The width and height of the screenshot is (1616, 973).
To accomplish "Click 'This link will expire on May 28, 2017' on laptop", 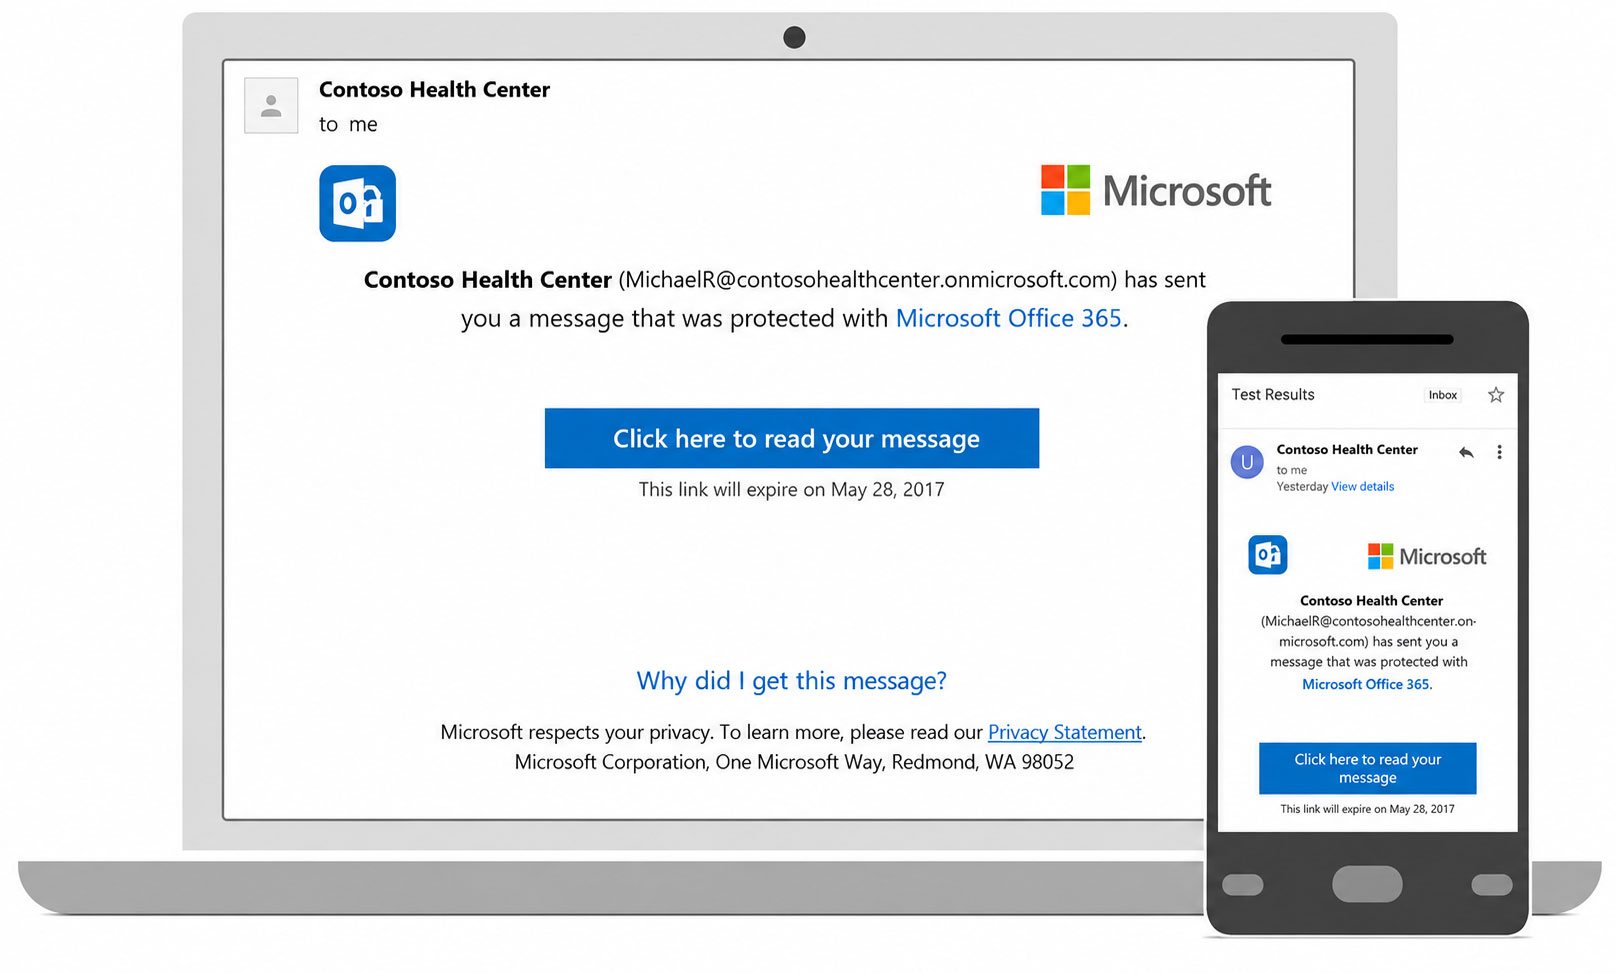I will [791, 489].
